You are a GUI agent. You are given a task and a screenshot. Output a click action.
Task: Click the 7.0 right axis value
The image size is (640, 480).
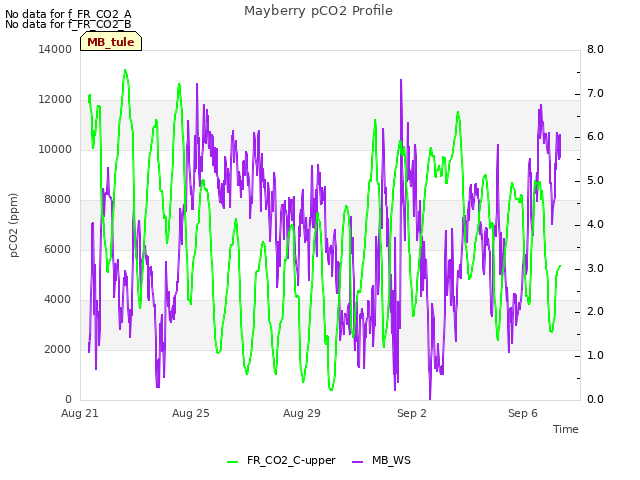[x=596, y=93]
